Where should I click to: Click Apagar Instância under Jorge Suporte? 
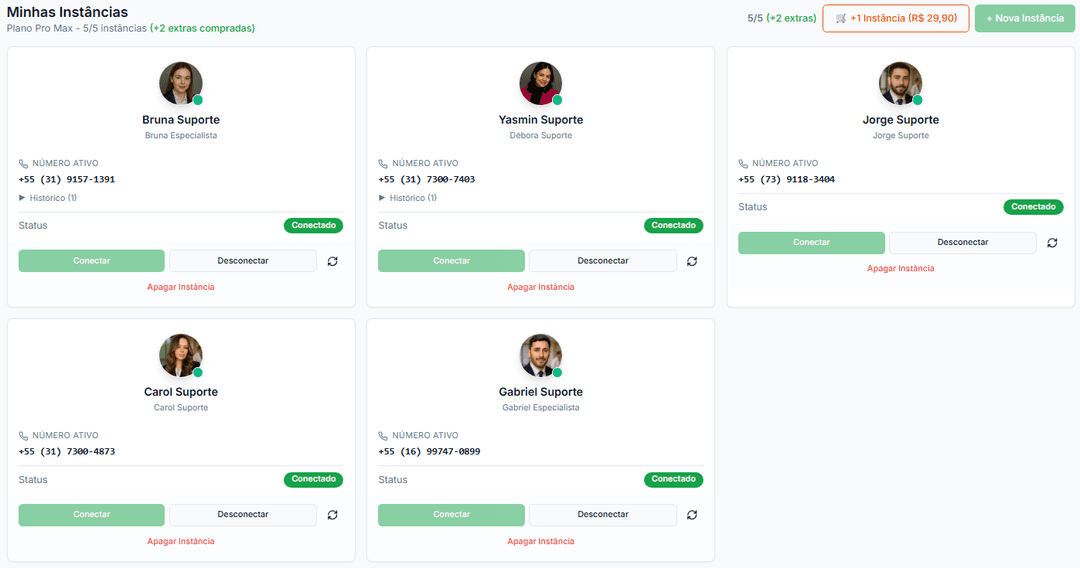[900, 268]
